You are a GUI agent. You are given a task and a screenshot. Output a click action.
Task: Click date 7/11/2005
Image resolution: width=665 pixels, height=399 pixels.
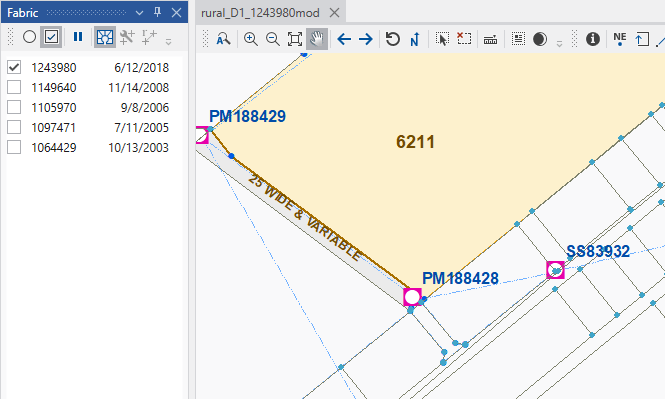point(141,127)
